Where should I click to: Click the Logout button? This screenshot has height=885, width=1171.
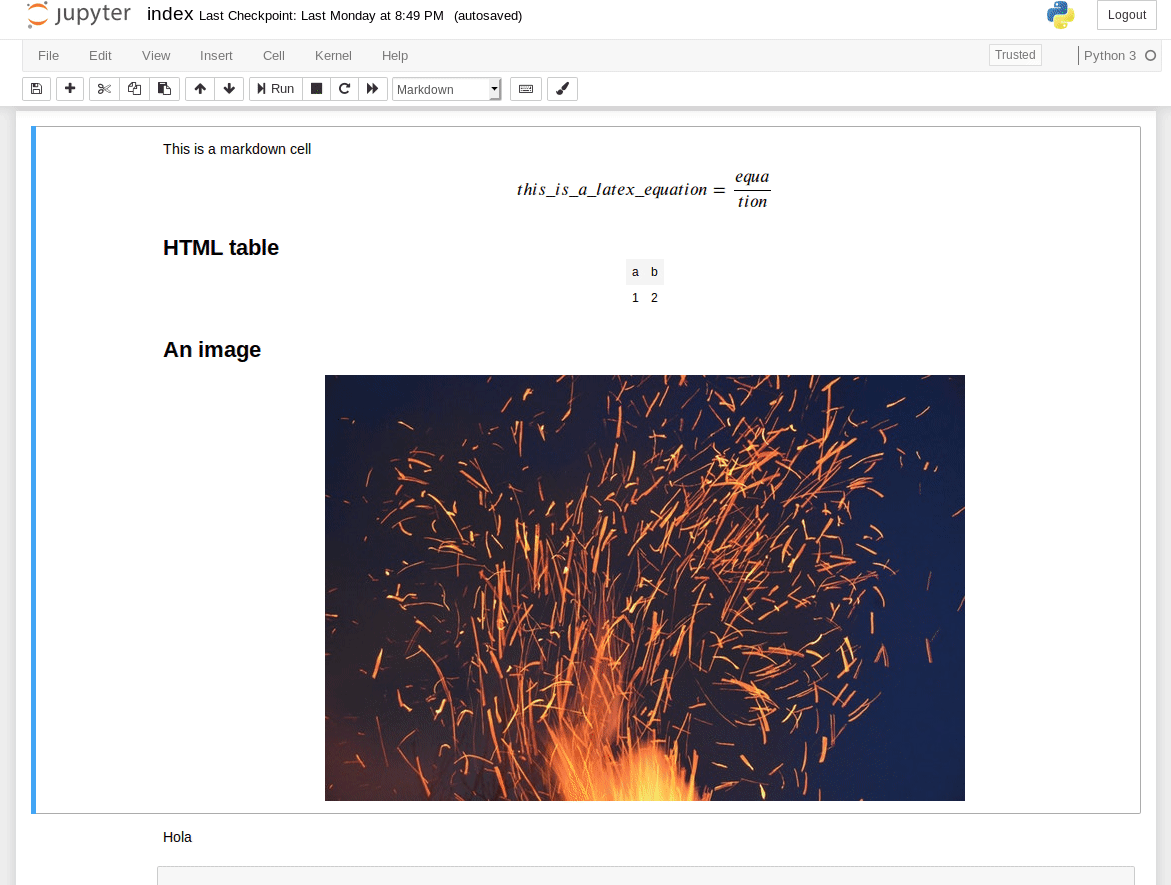click(x=1126, y=15)
